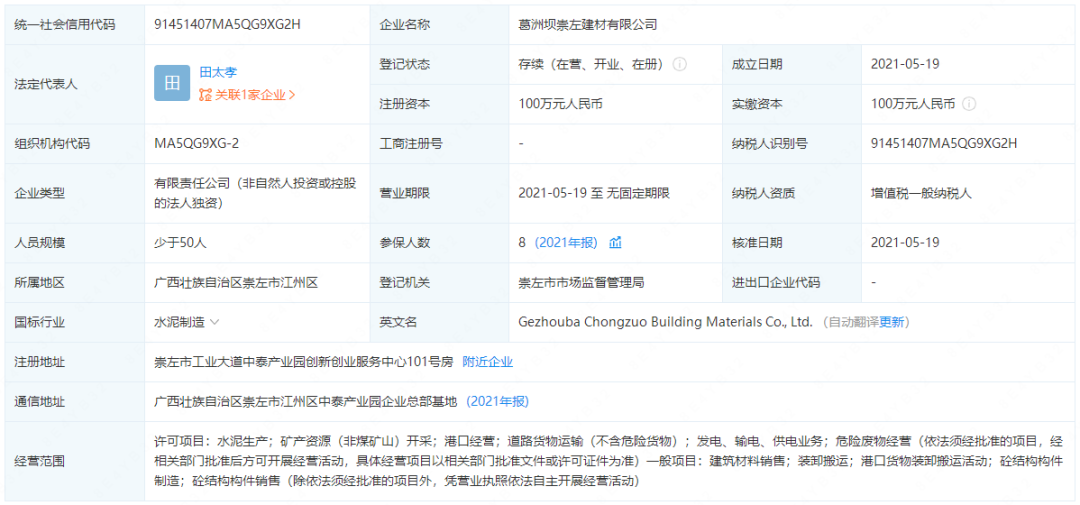Select 参保人数 value 8
Screen dimensions: 1080x505
point(522,242)
